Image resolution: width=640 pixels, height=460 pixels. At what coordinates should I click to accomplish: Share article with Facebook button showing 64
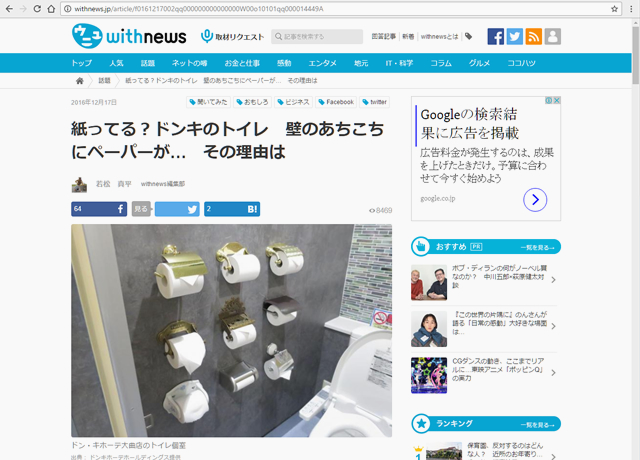pyautogui.click(x=99, y=209)
